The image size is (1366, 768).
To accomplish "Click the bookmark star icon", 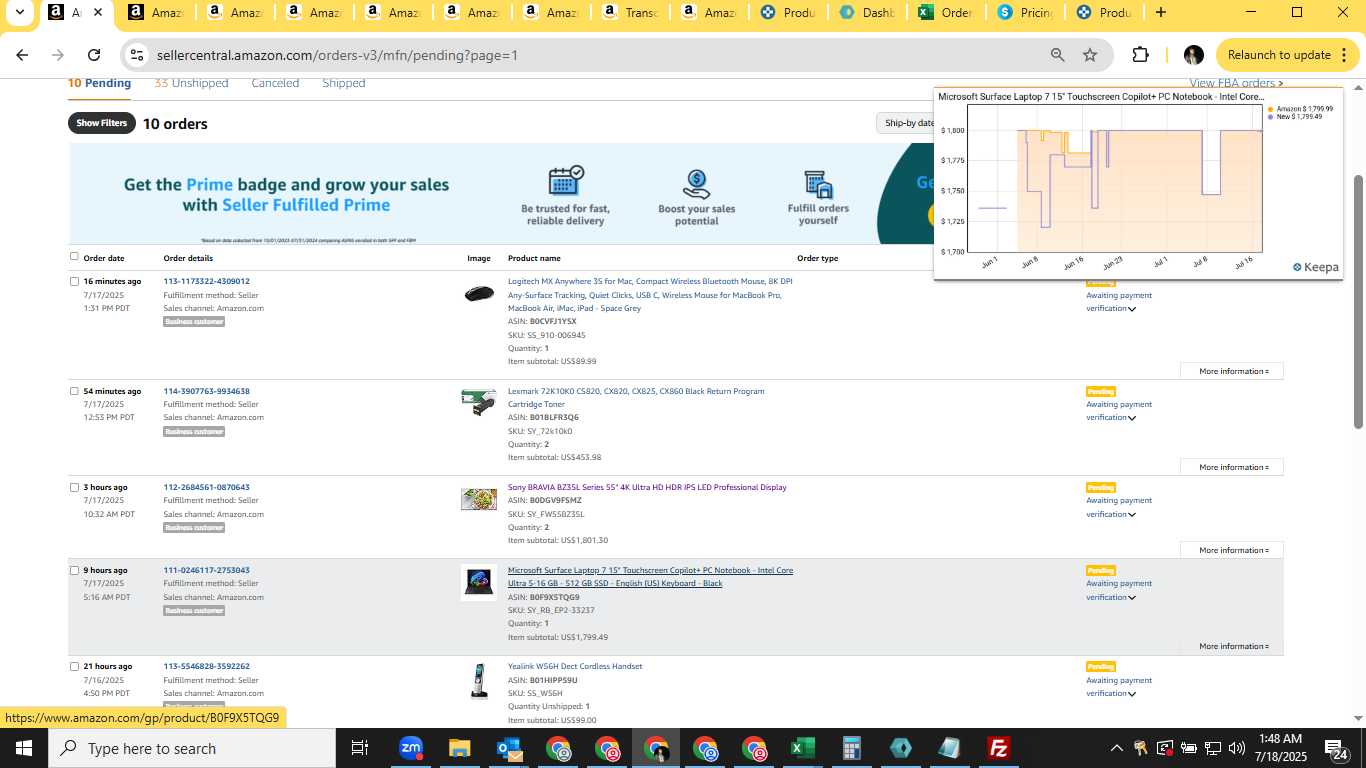I will [x=1090, y=55].
